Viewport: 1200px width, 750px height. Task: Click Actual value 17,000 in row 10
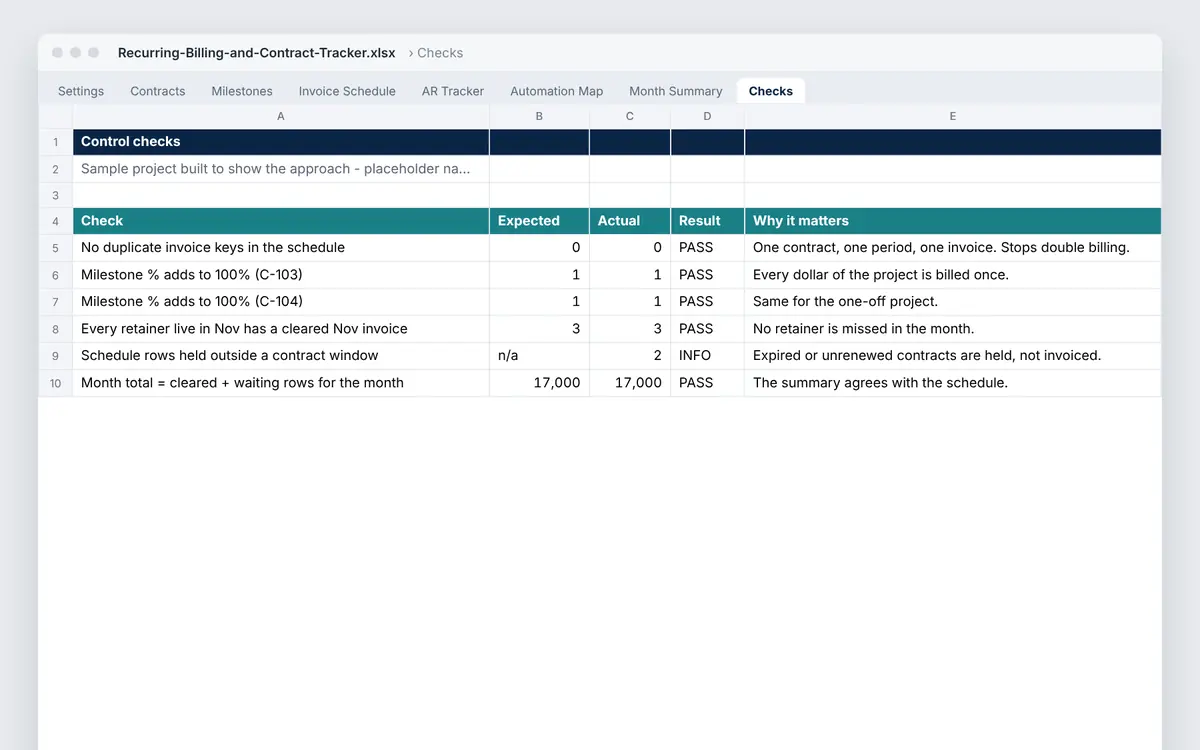(630, 383)
